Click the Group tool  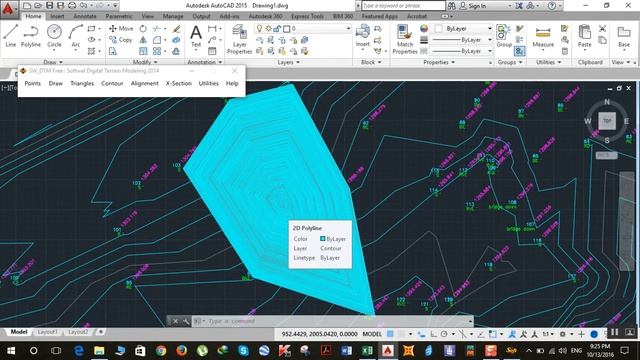(x=504, y=36)
